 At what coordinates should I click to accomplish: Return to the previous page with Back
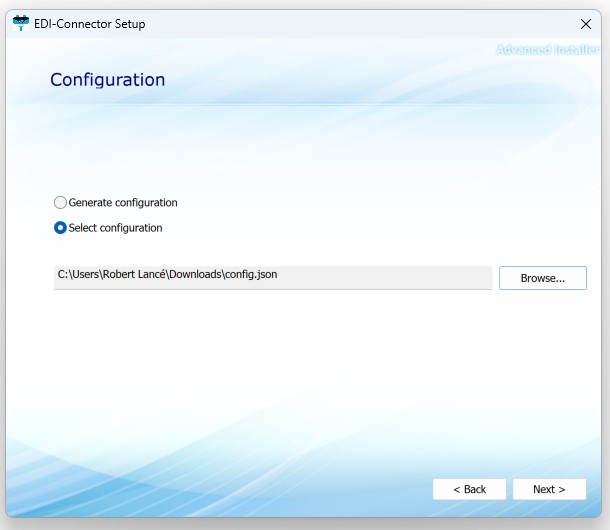(x=470, y=489)
